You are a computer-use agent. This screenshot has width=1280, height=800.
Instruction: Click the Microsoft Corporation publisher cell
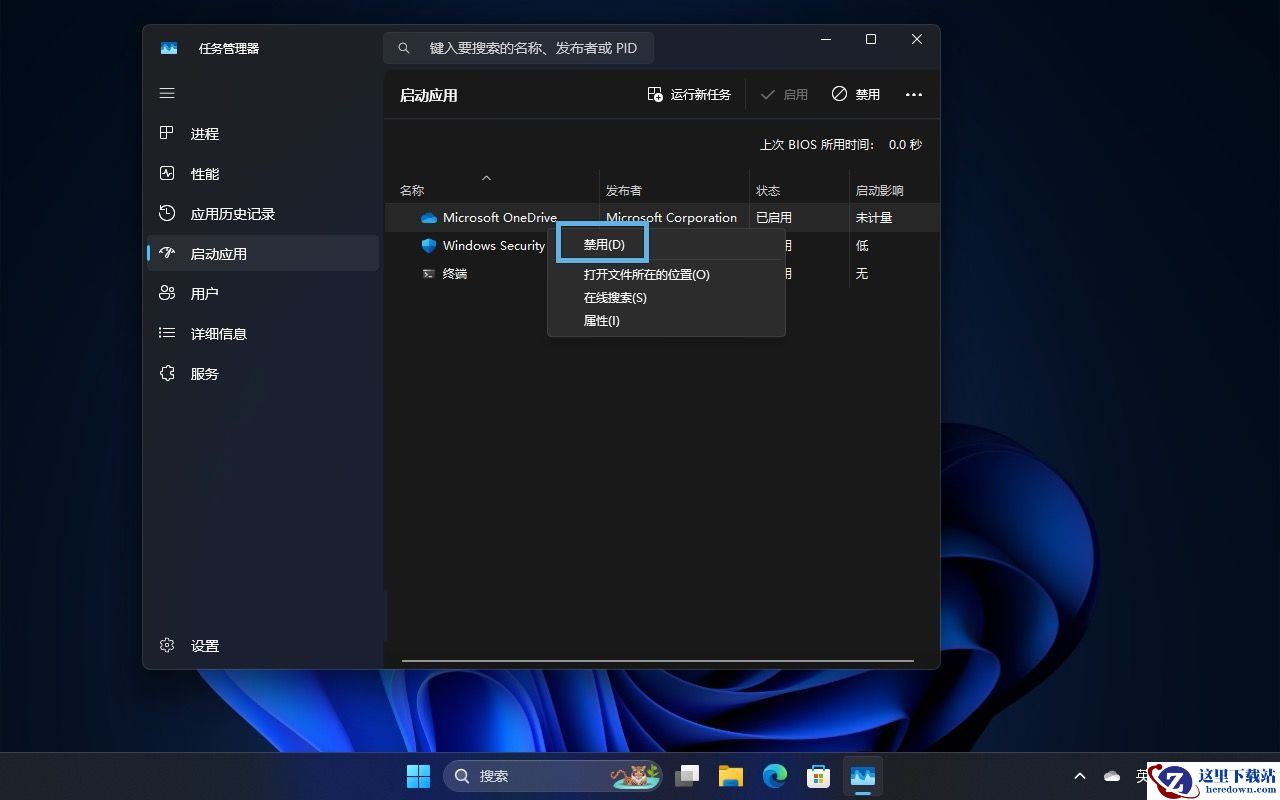[x=671, y=218]
